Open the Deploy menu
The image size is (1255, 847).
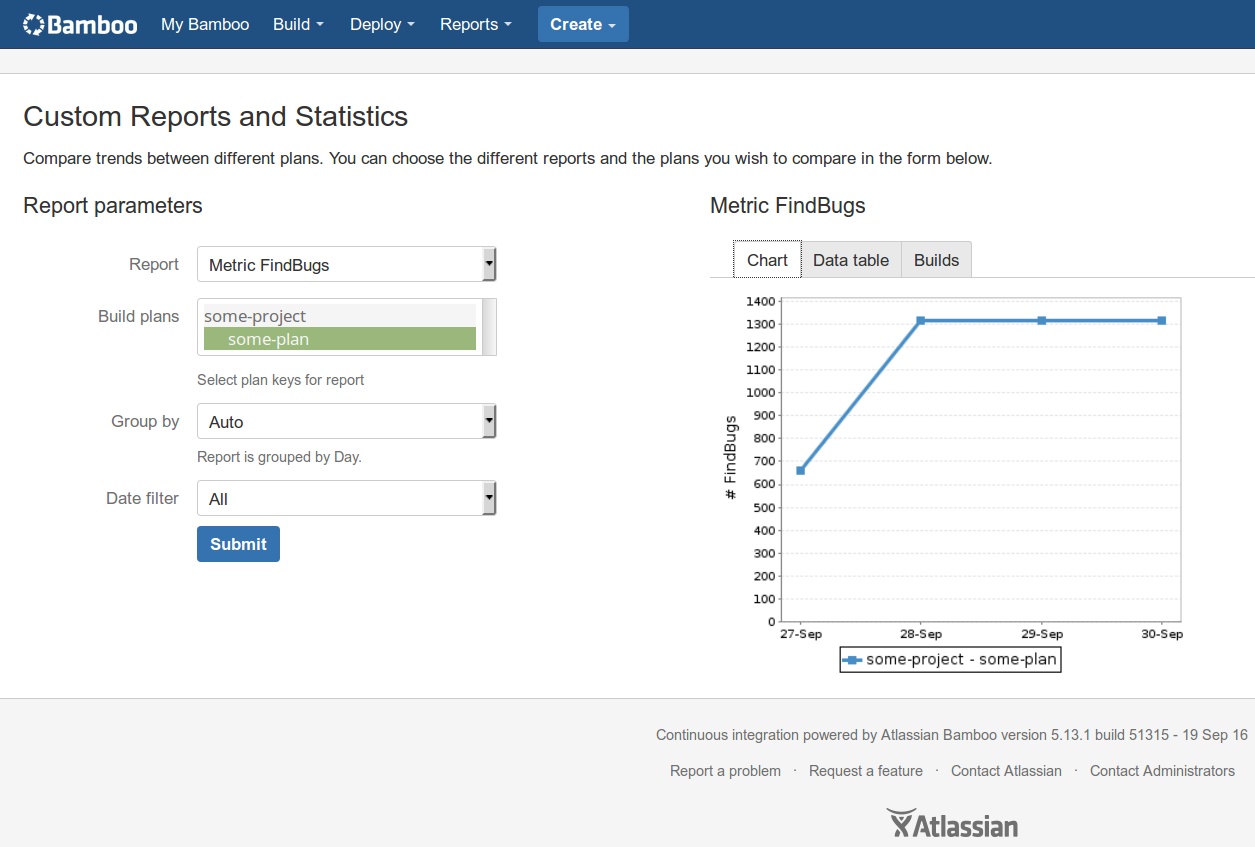coord(381,24)
